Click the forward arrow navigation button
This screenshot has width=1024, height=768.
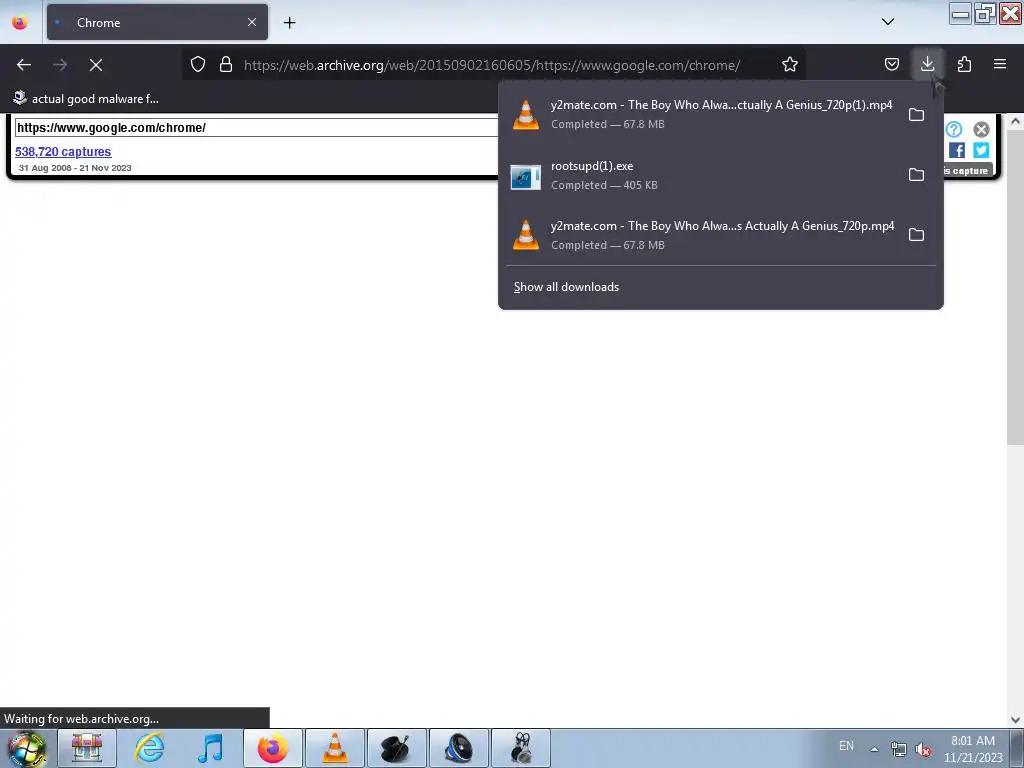tap(60, 65)
